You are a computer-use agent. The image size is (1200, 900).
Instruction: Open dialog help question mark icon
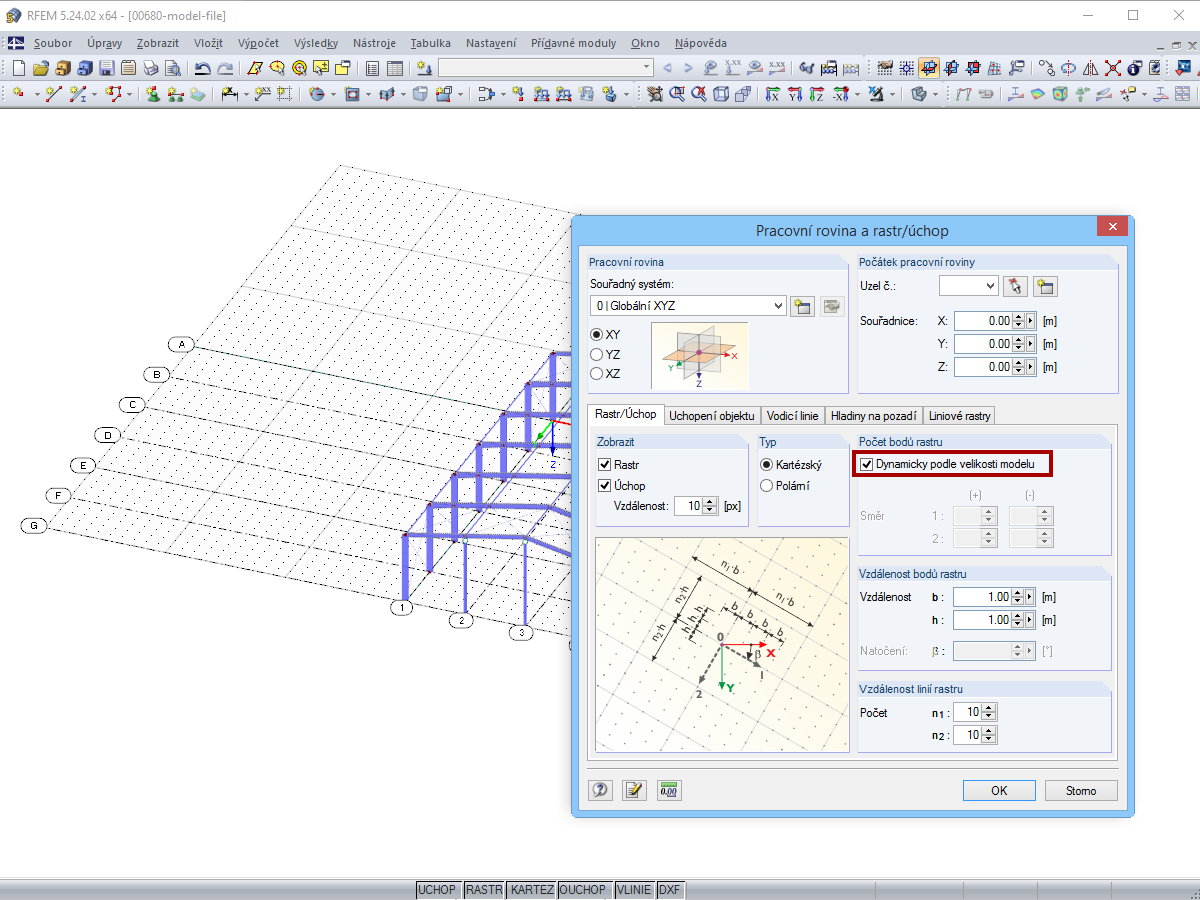[600, 790]
